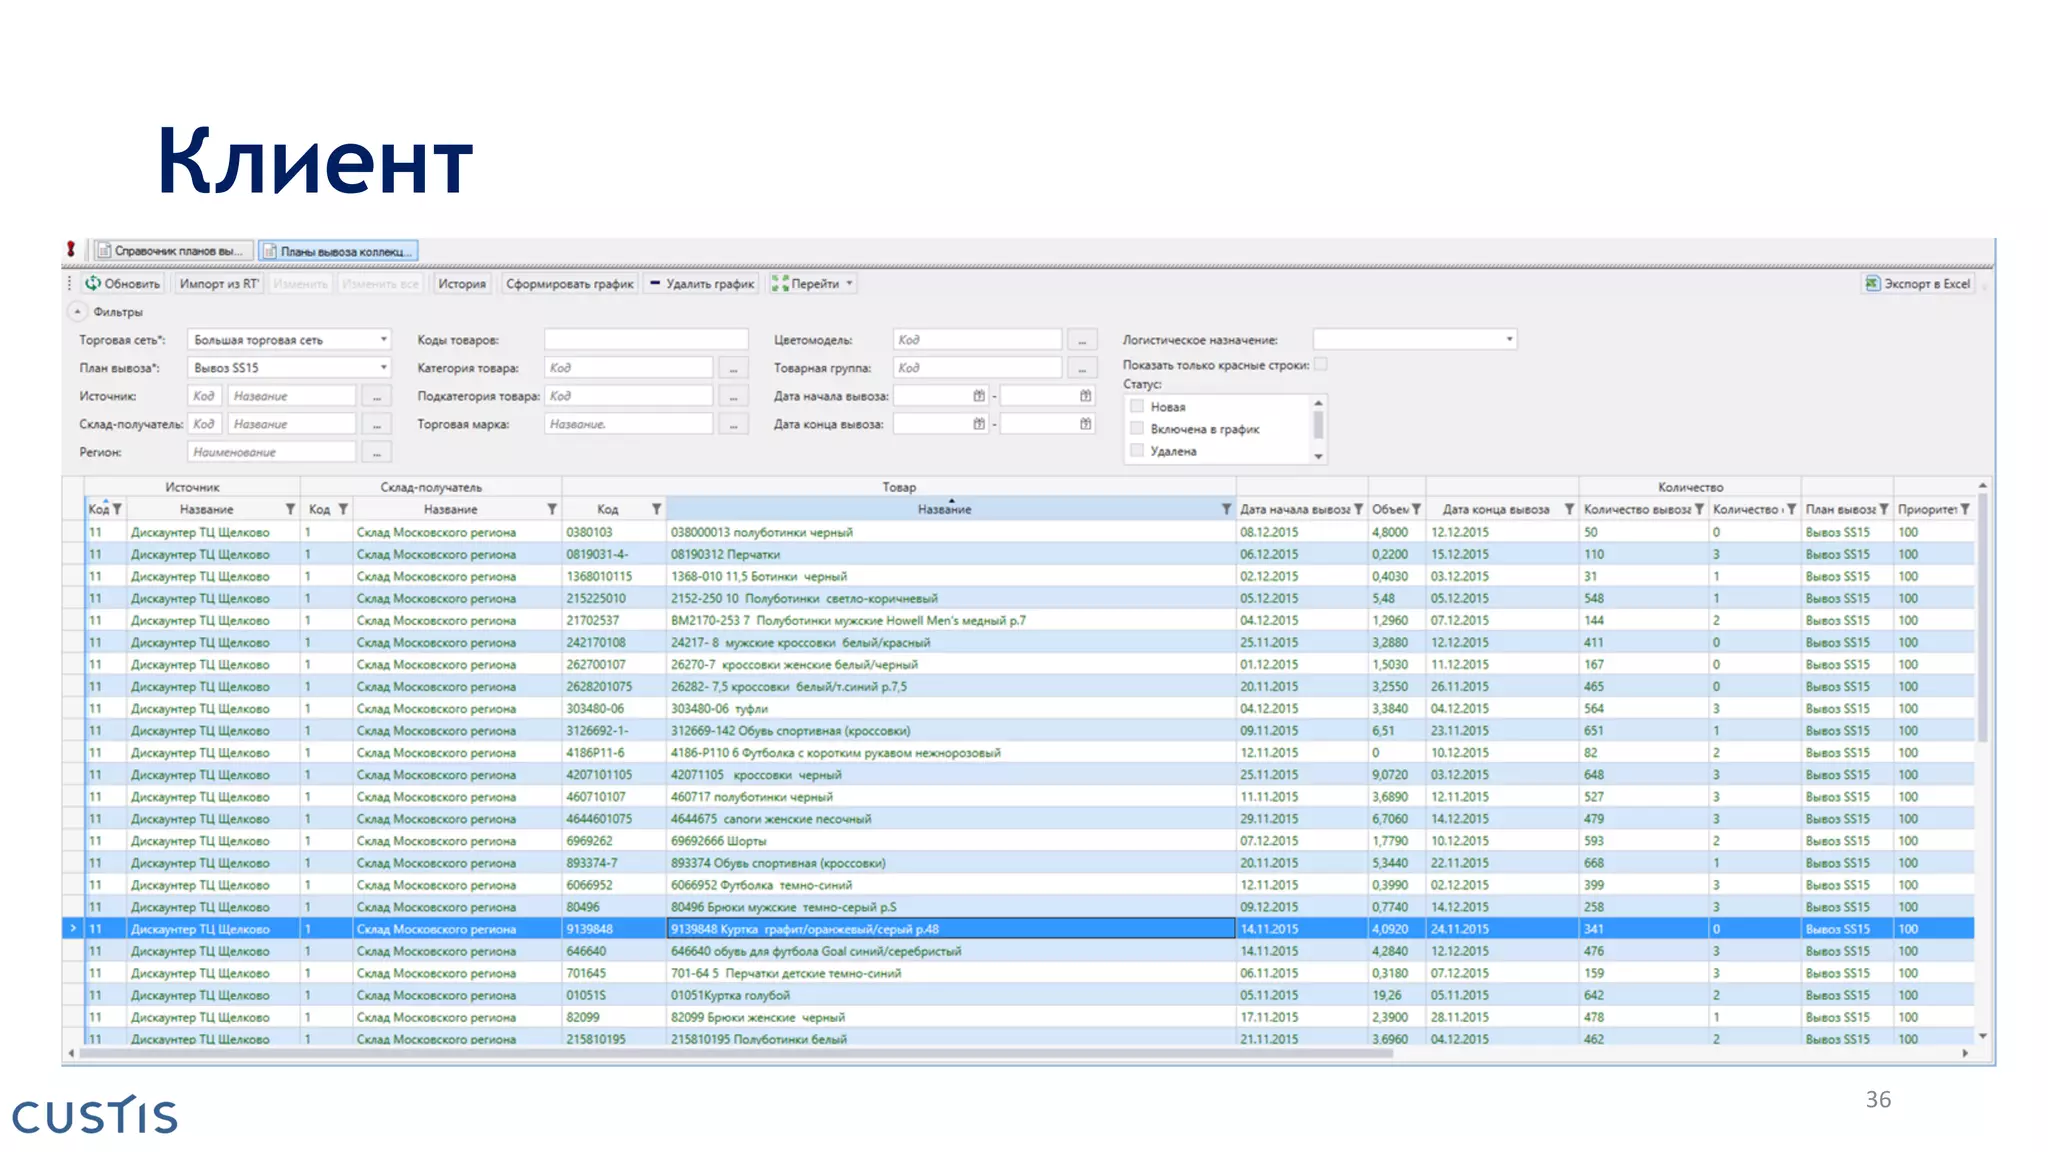The image size is (2048, 1152).
Task: Check the Включена в график checkbox
Action: [1137, 428]
